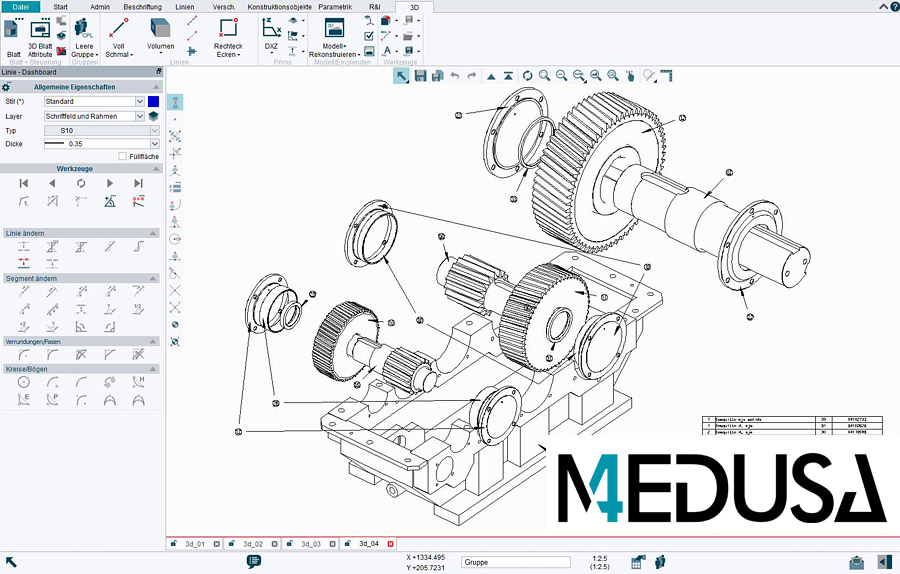
Task: Click the arc H tool in Kreise/Bögen
Action: click(x=138, y=382)
